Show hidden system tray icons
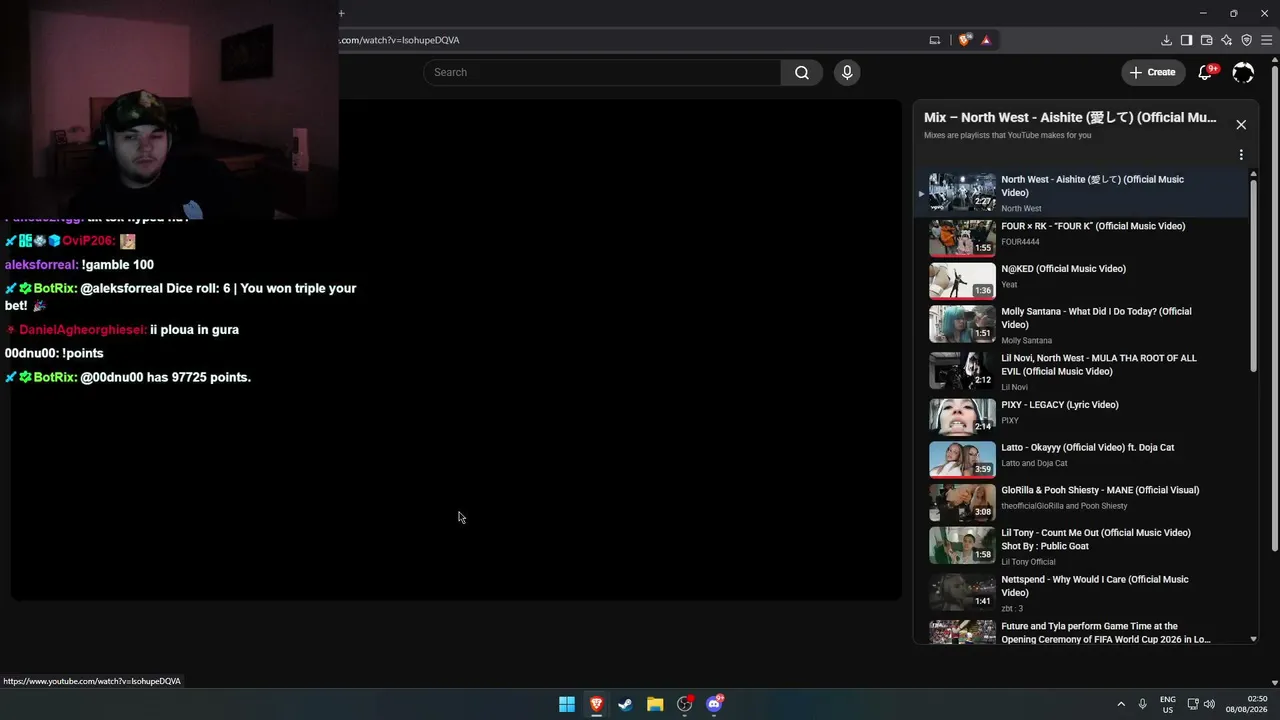The width and height of the screenshot is (1280, 720). (x=1121, y=704)
